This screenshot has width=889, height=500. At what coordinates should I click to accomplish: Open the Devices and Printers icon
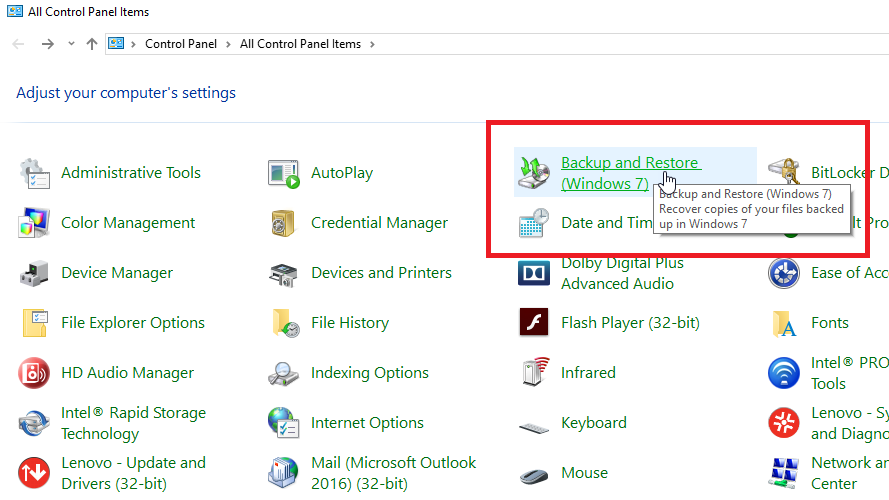point(284,273)
